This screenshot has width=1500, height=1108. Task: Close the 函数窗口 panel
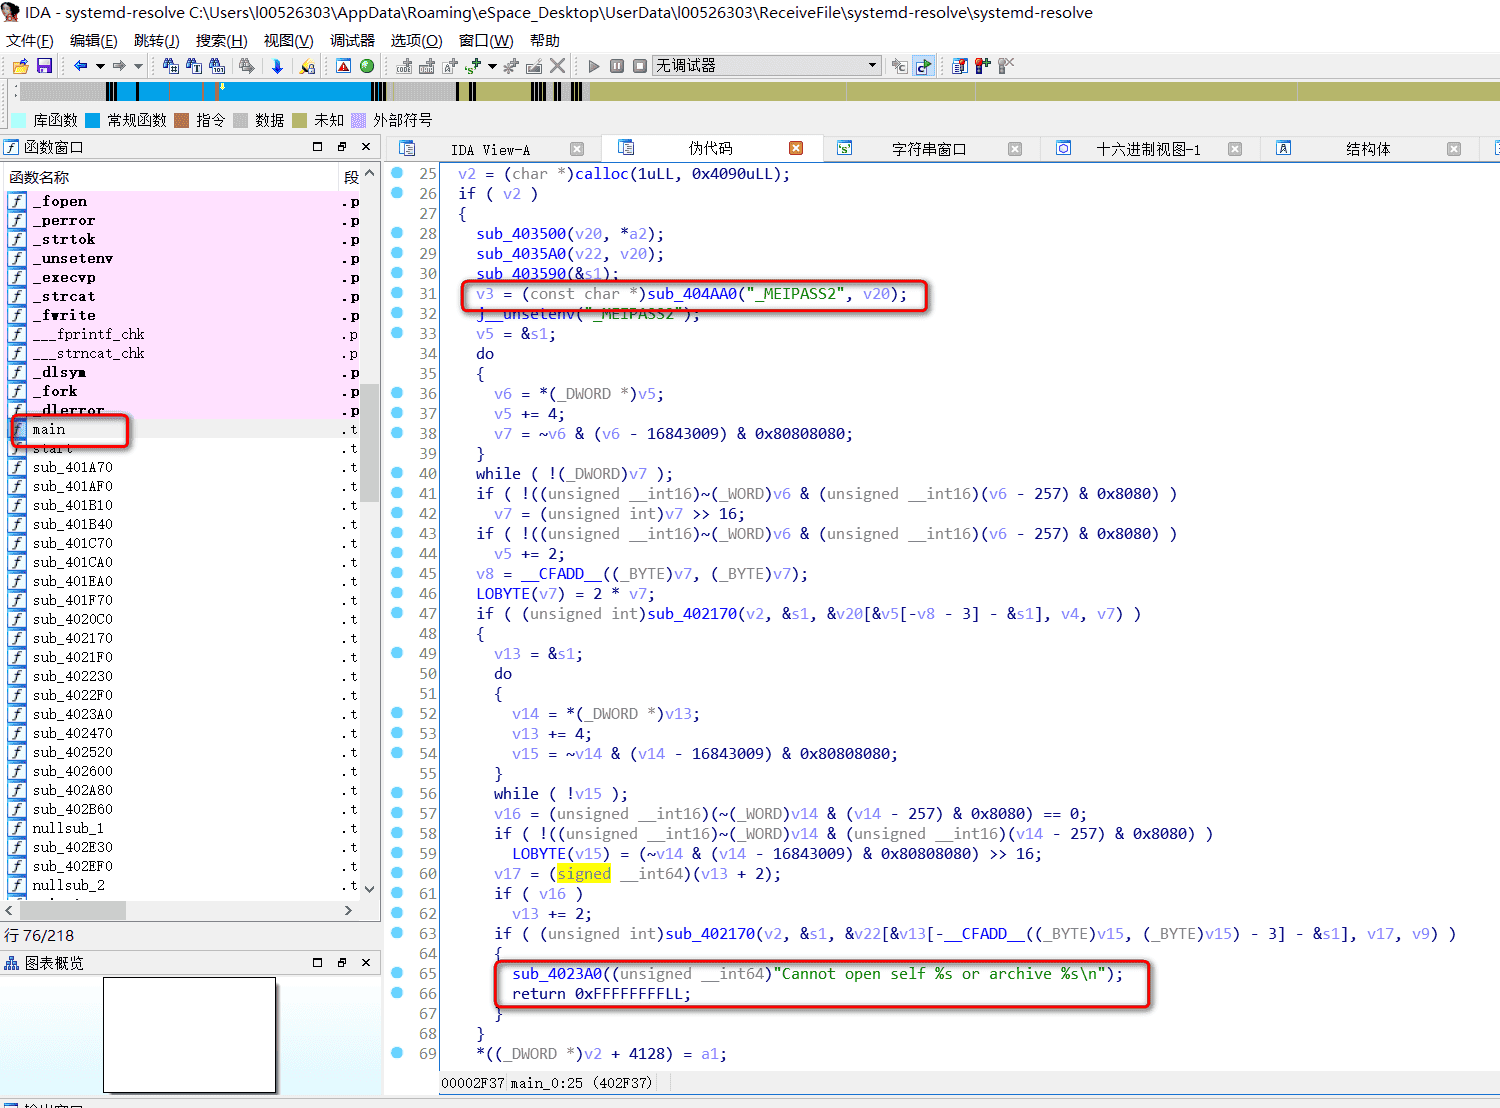point(366,147)
